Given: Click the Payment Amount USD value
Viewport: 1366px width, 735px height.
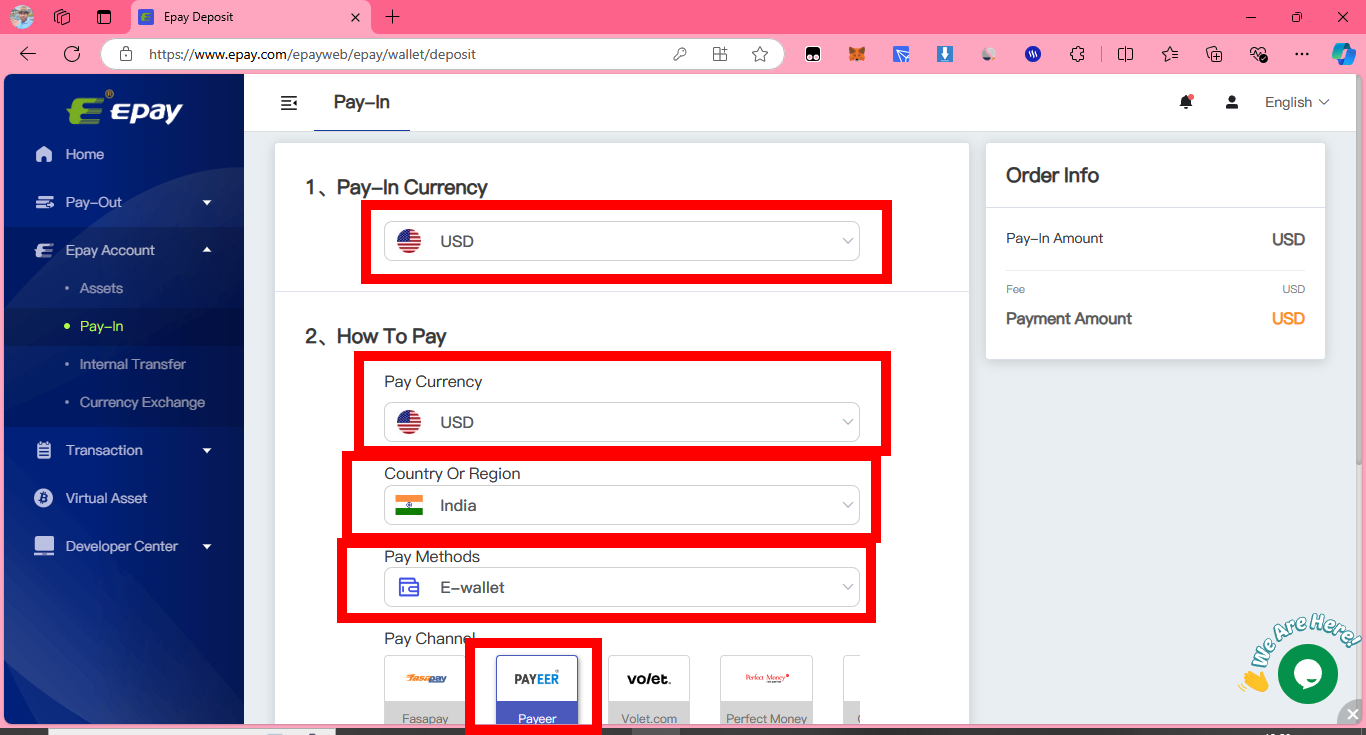Looking at the screenshot, I should 1288,318.
